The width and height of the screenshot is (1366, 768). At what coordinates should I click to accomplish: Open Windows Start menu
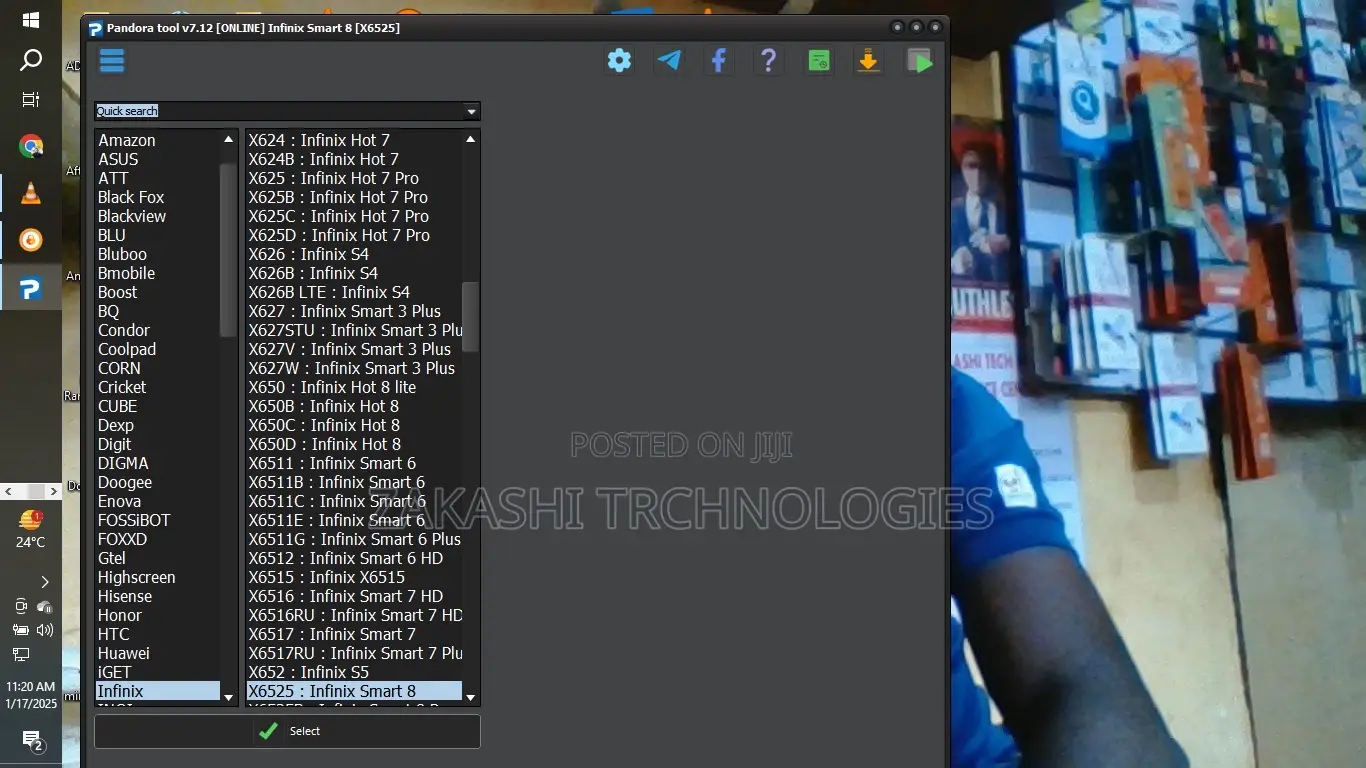(x=31, y=20)
